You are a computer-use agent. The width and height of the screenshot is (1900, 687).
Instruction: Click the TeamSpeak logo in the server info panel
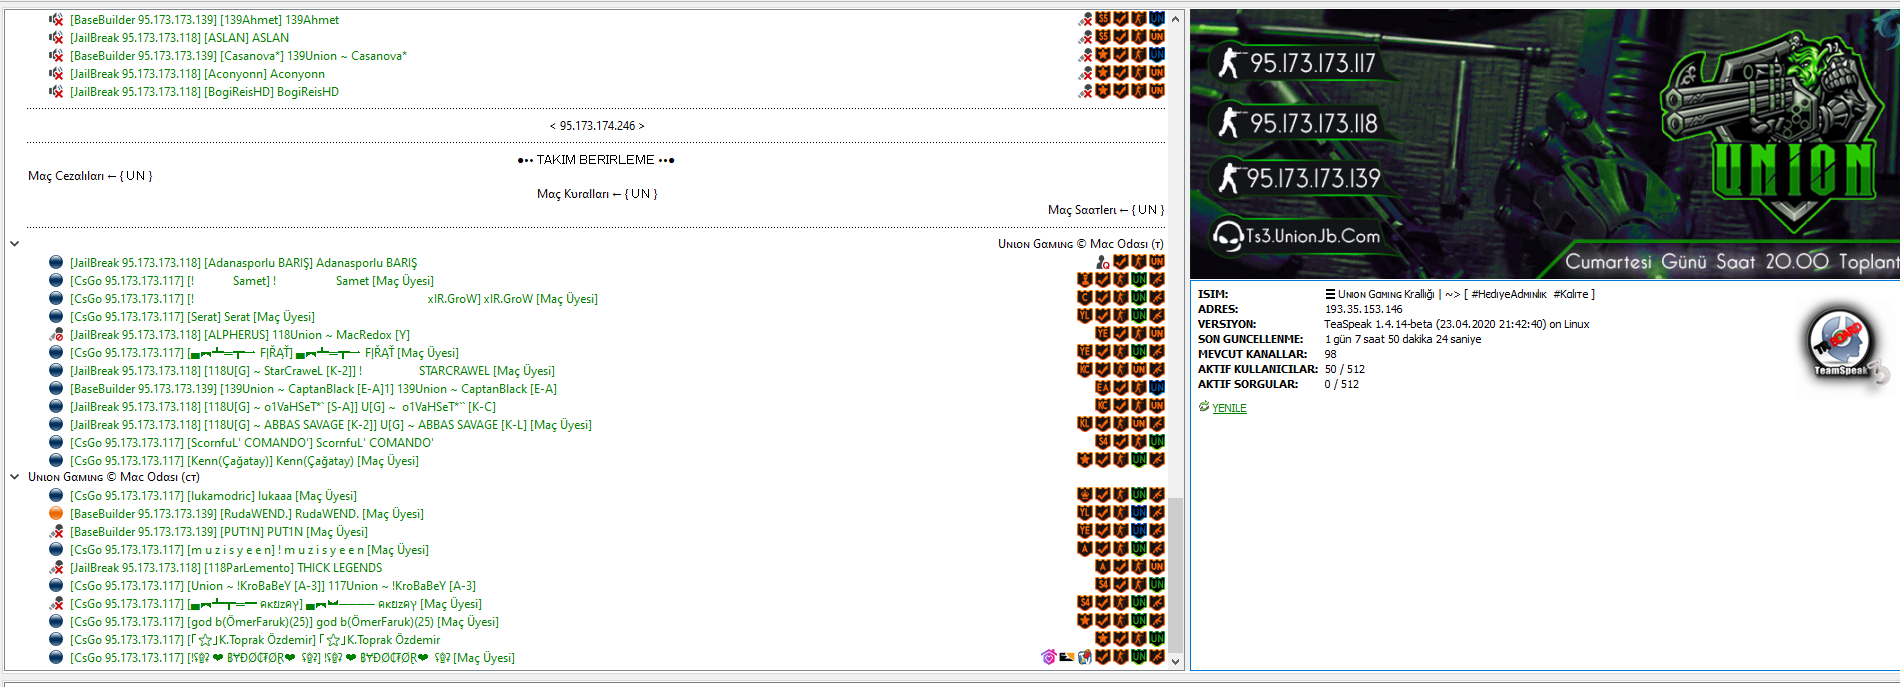[x=1845, y=345]
